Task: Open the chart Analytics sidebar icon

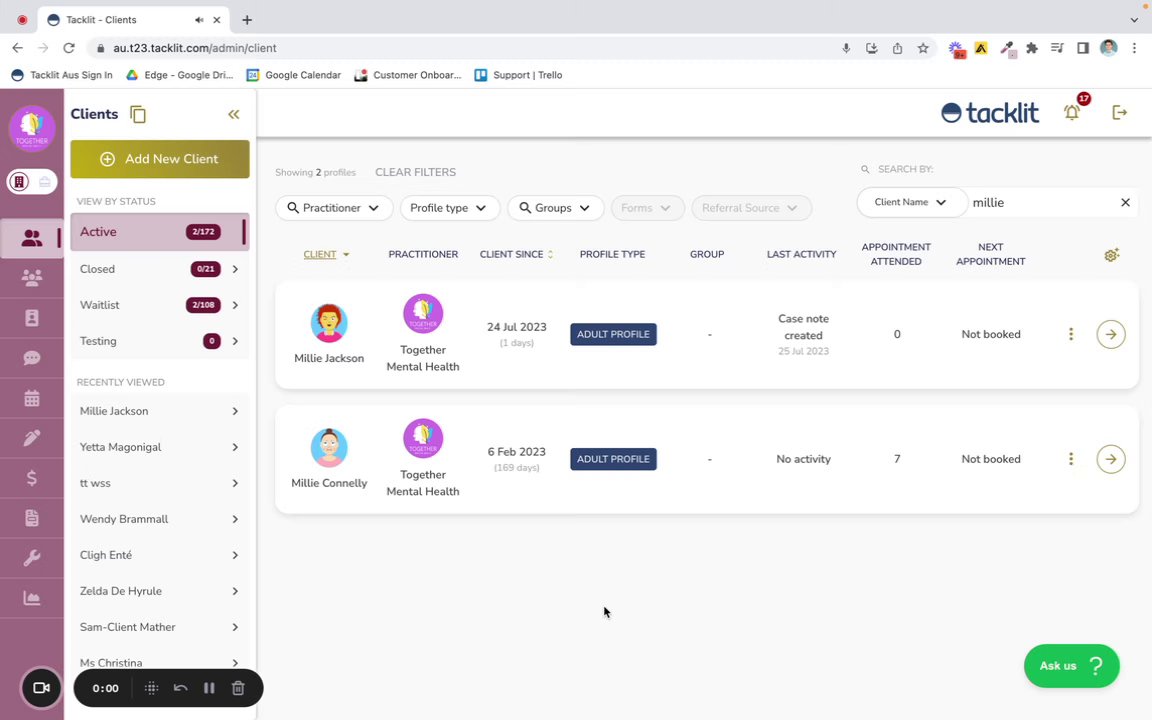Action: 32,598
